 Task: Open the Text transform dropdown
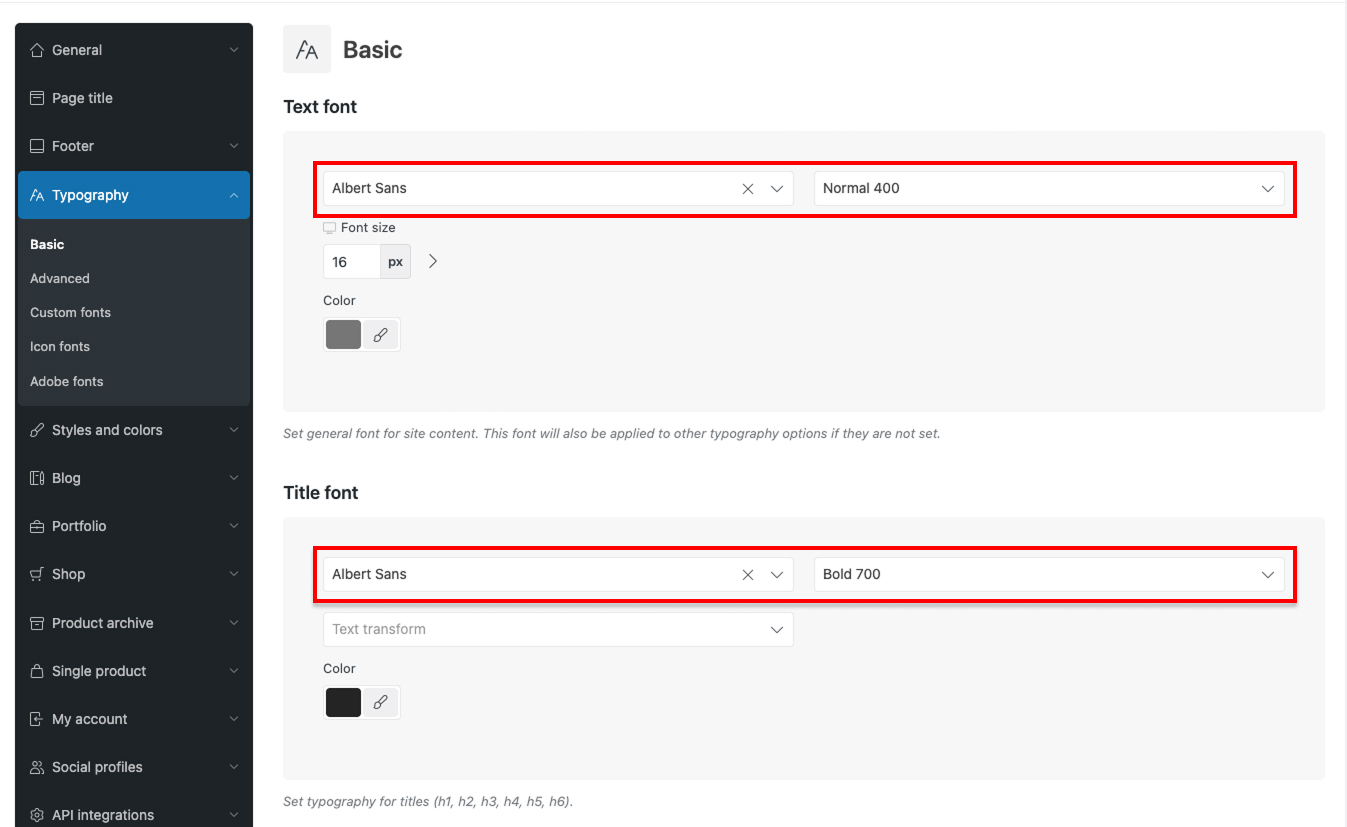(557, 630)
